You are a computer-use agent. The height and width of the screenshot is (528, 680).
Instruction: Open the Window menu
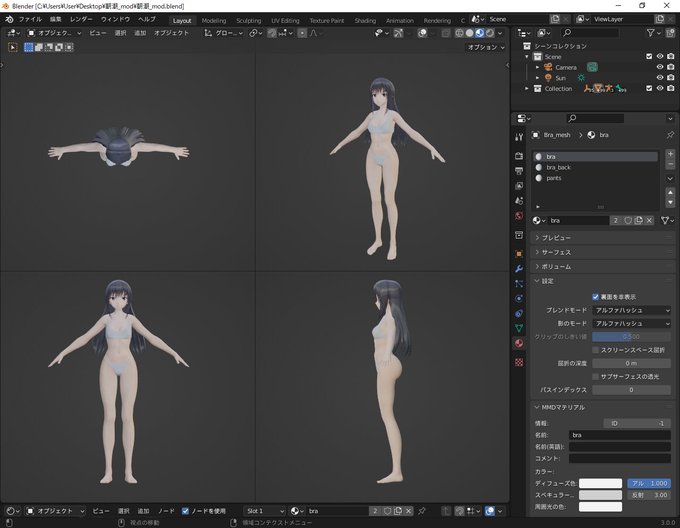click(x=115, y=20)
